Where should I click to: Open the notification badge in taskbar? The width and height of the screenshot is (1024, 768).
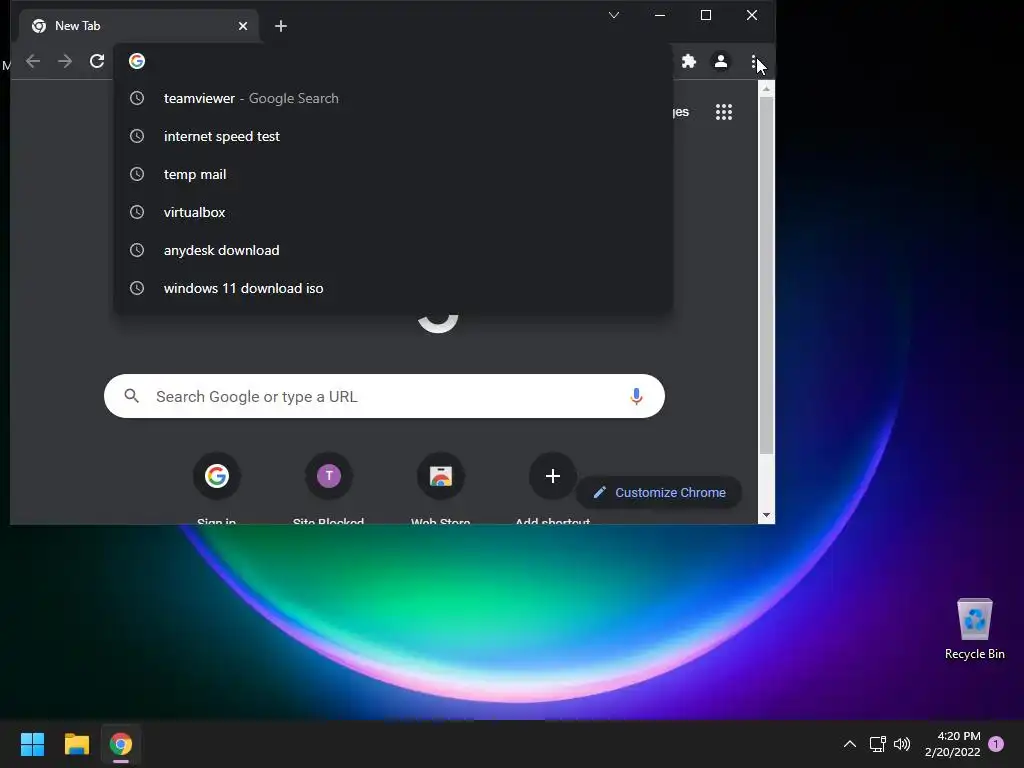point(996,744)
